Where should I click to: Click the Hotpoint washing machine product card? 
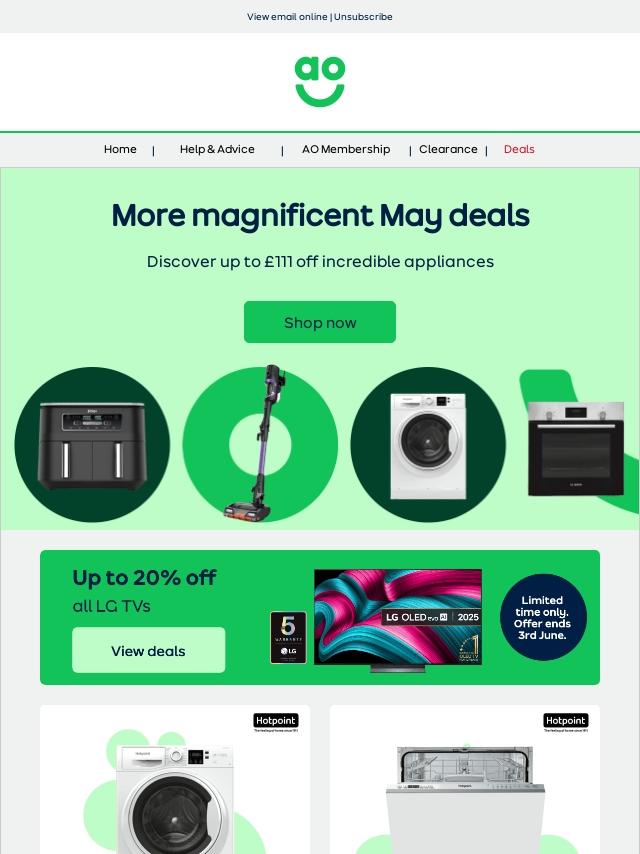175,779
